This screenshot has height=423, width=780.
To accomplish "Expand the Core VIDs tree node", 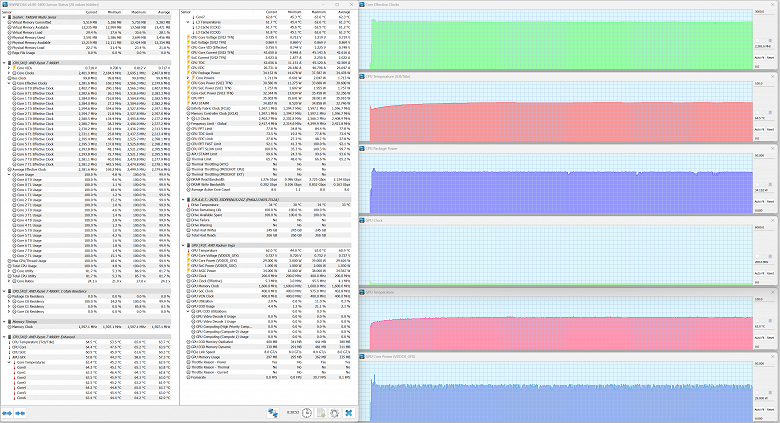I will tap(9, 68).
